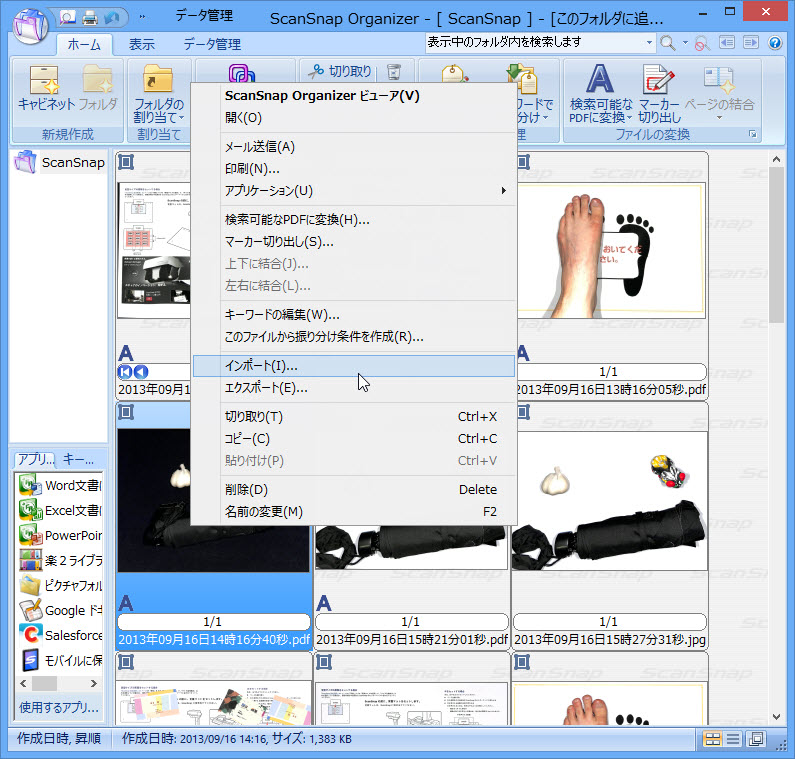Choose 検索可能なPDFに変換(H)... menu entry
The image size is (795, 759).
[354, 220]
